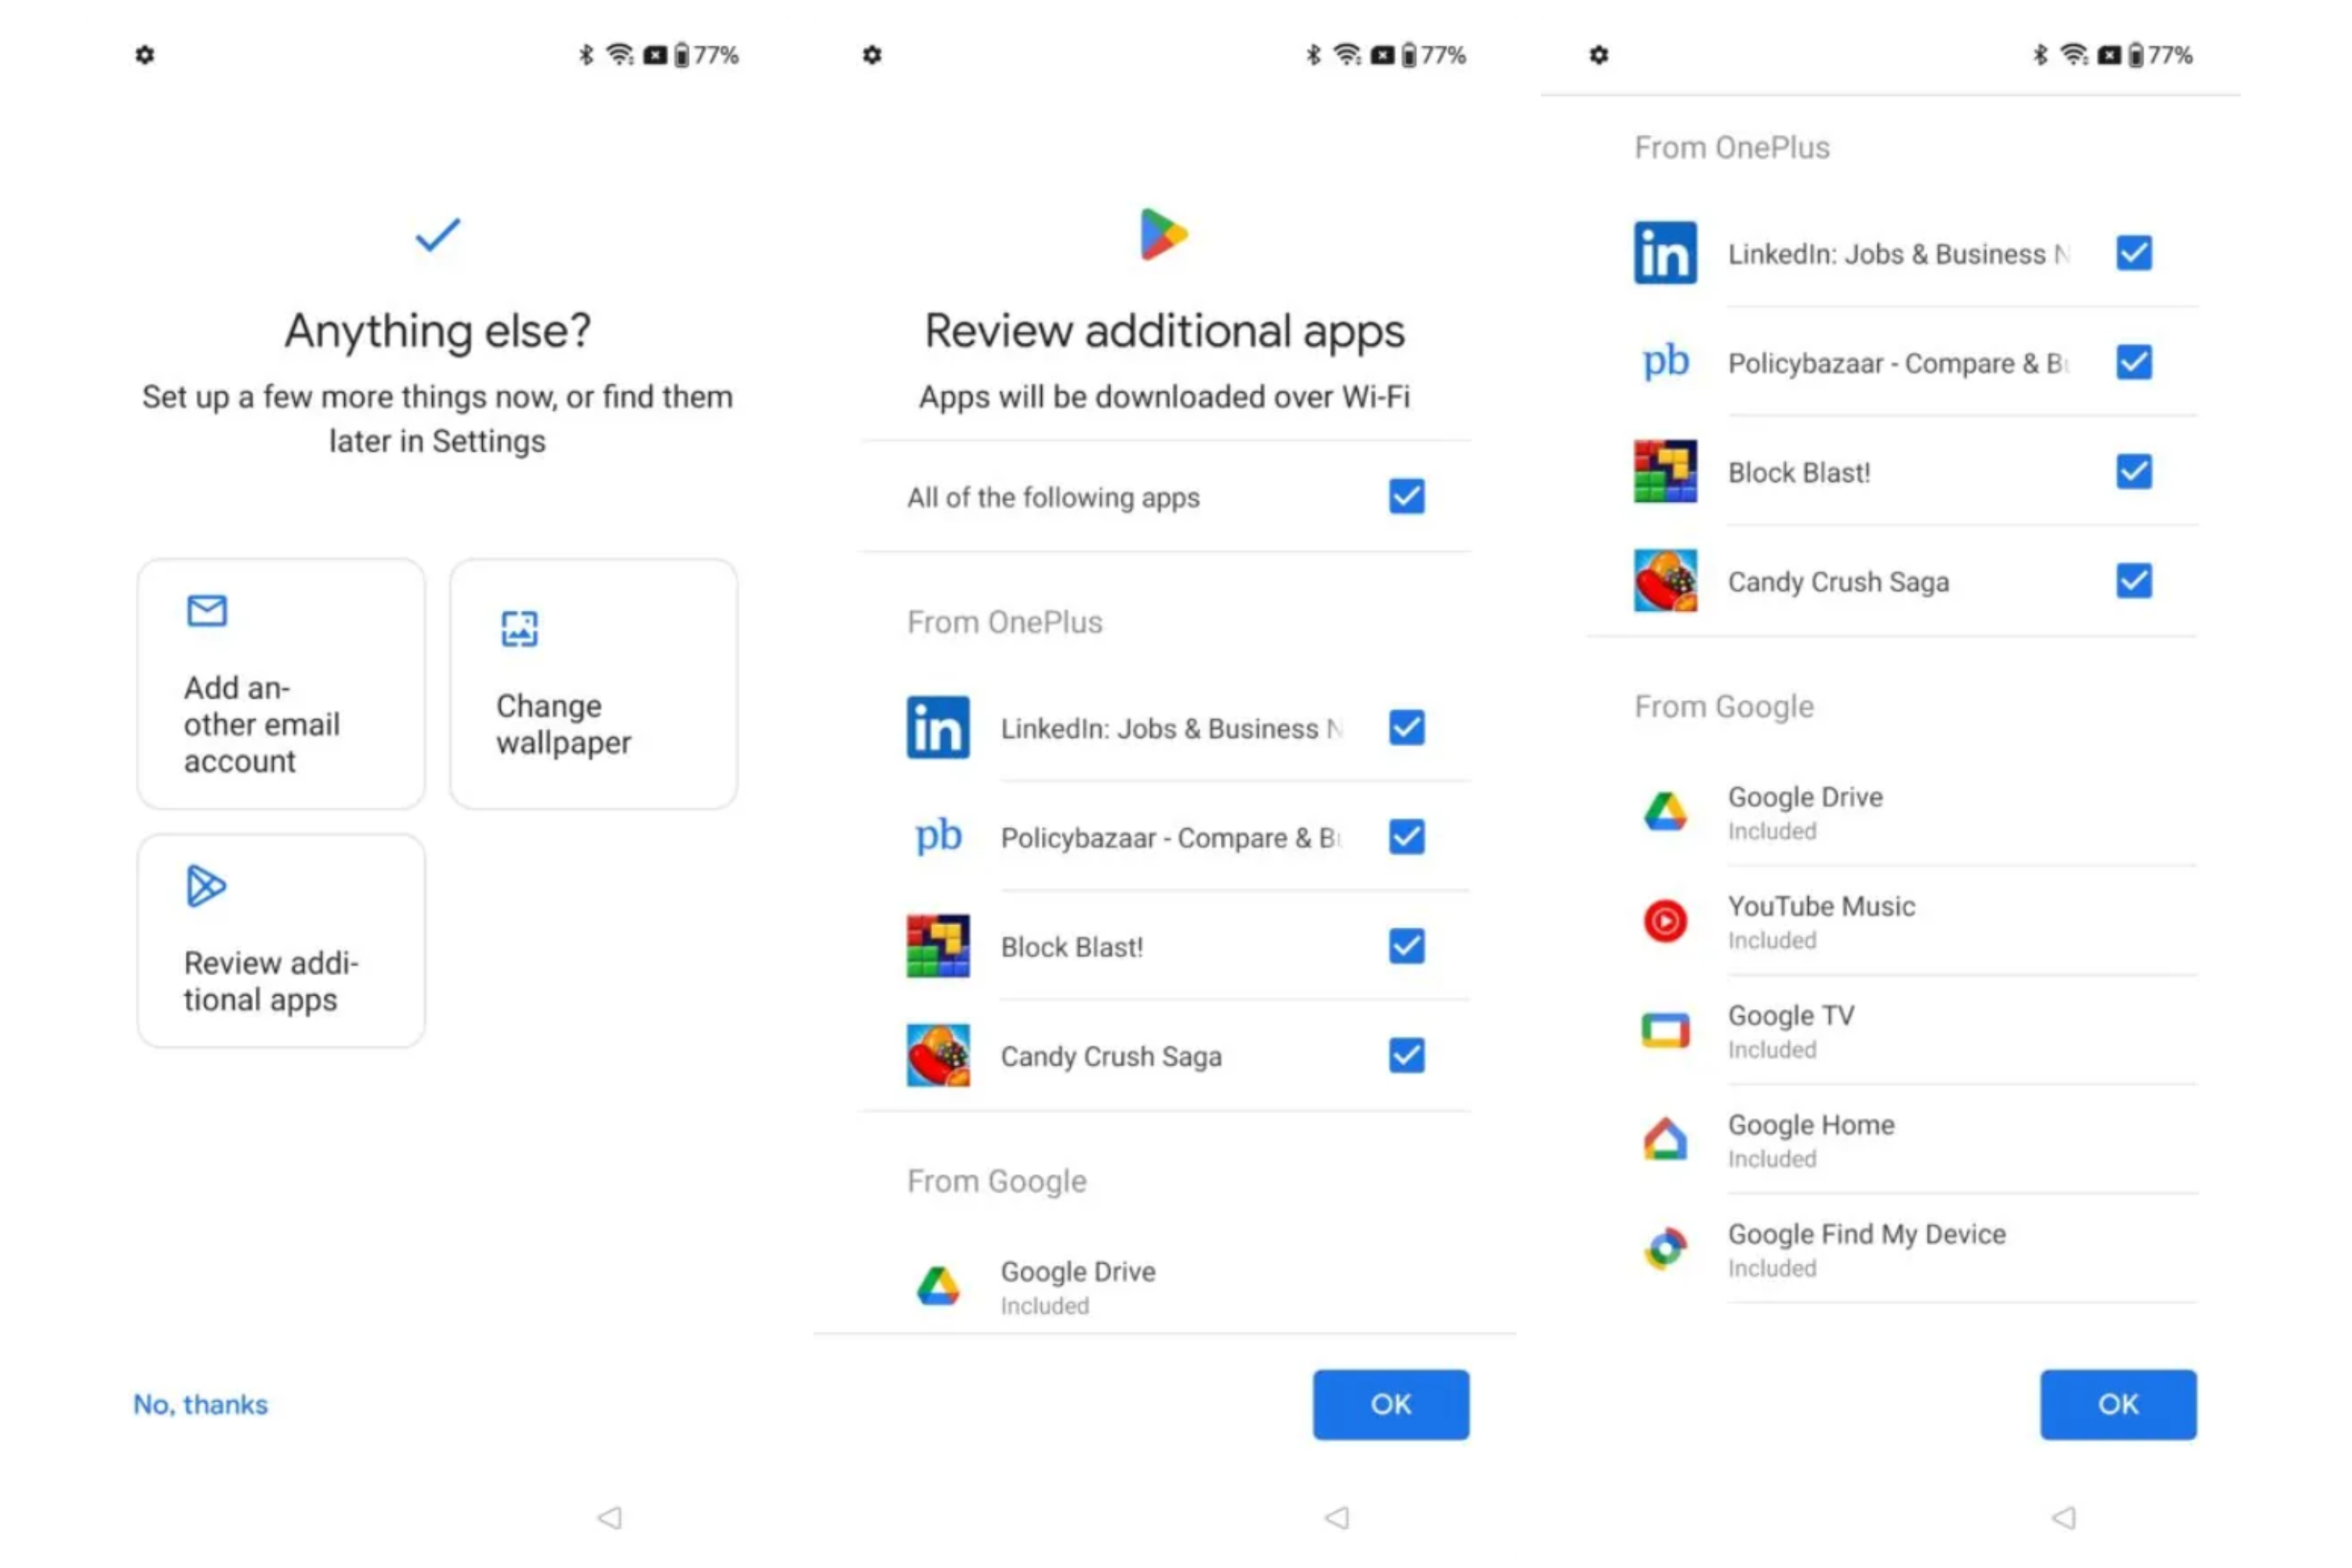
Task: Select the Google Drive label in the middle screen
Action: (x=1078, y=1272)
